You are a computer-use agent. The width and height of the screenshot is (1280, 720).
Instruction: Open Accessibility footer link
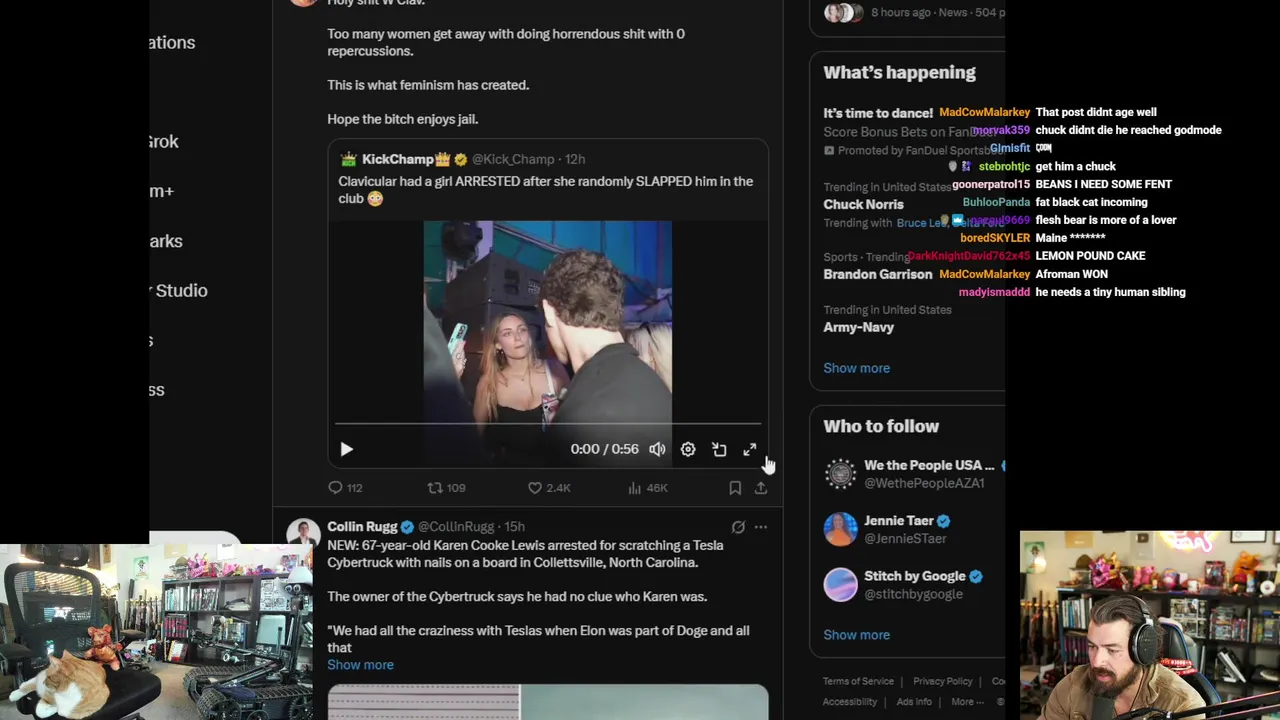point(849,702)
